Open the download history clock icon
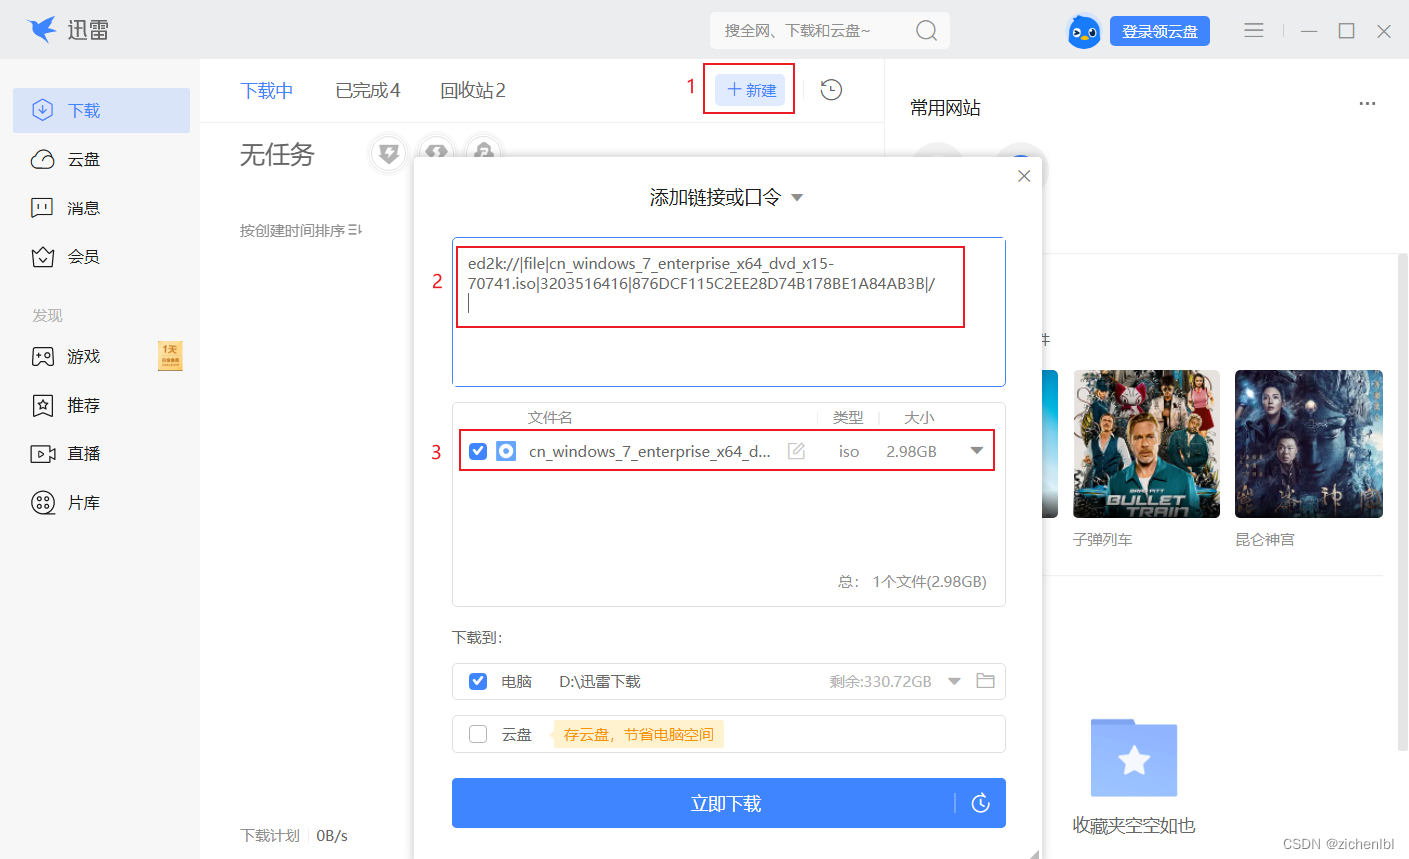This screenshot has height=859, width=1409. 831,90
